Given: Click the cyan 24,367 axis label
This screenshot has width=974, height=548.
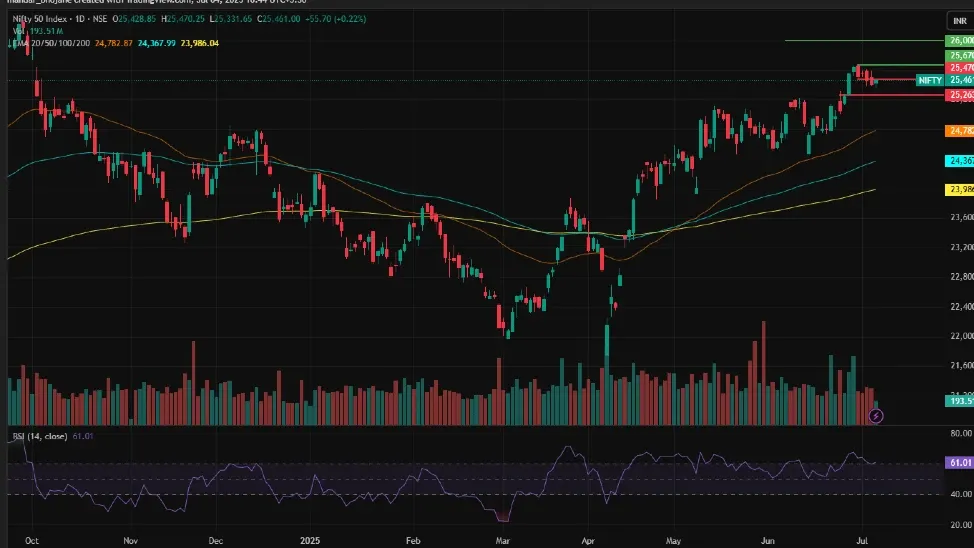Looking at the screenshot, I should (959, 161).
